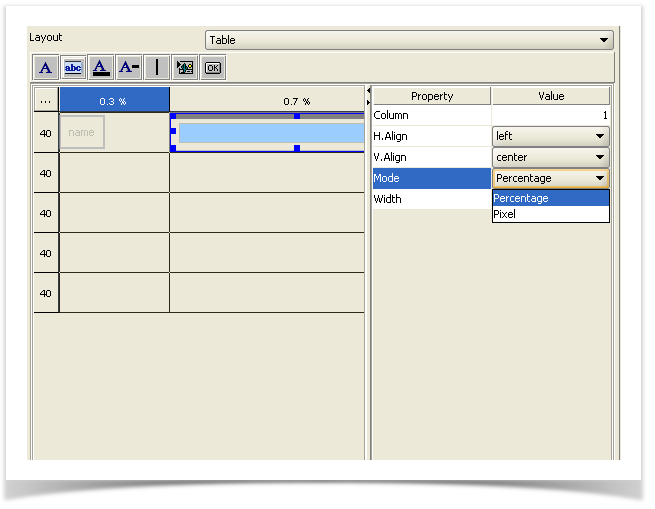This screenshot has height=509, width=655.
Task: Click the OK button tool icon
Action: 212,68
